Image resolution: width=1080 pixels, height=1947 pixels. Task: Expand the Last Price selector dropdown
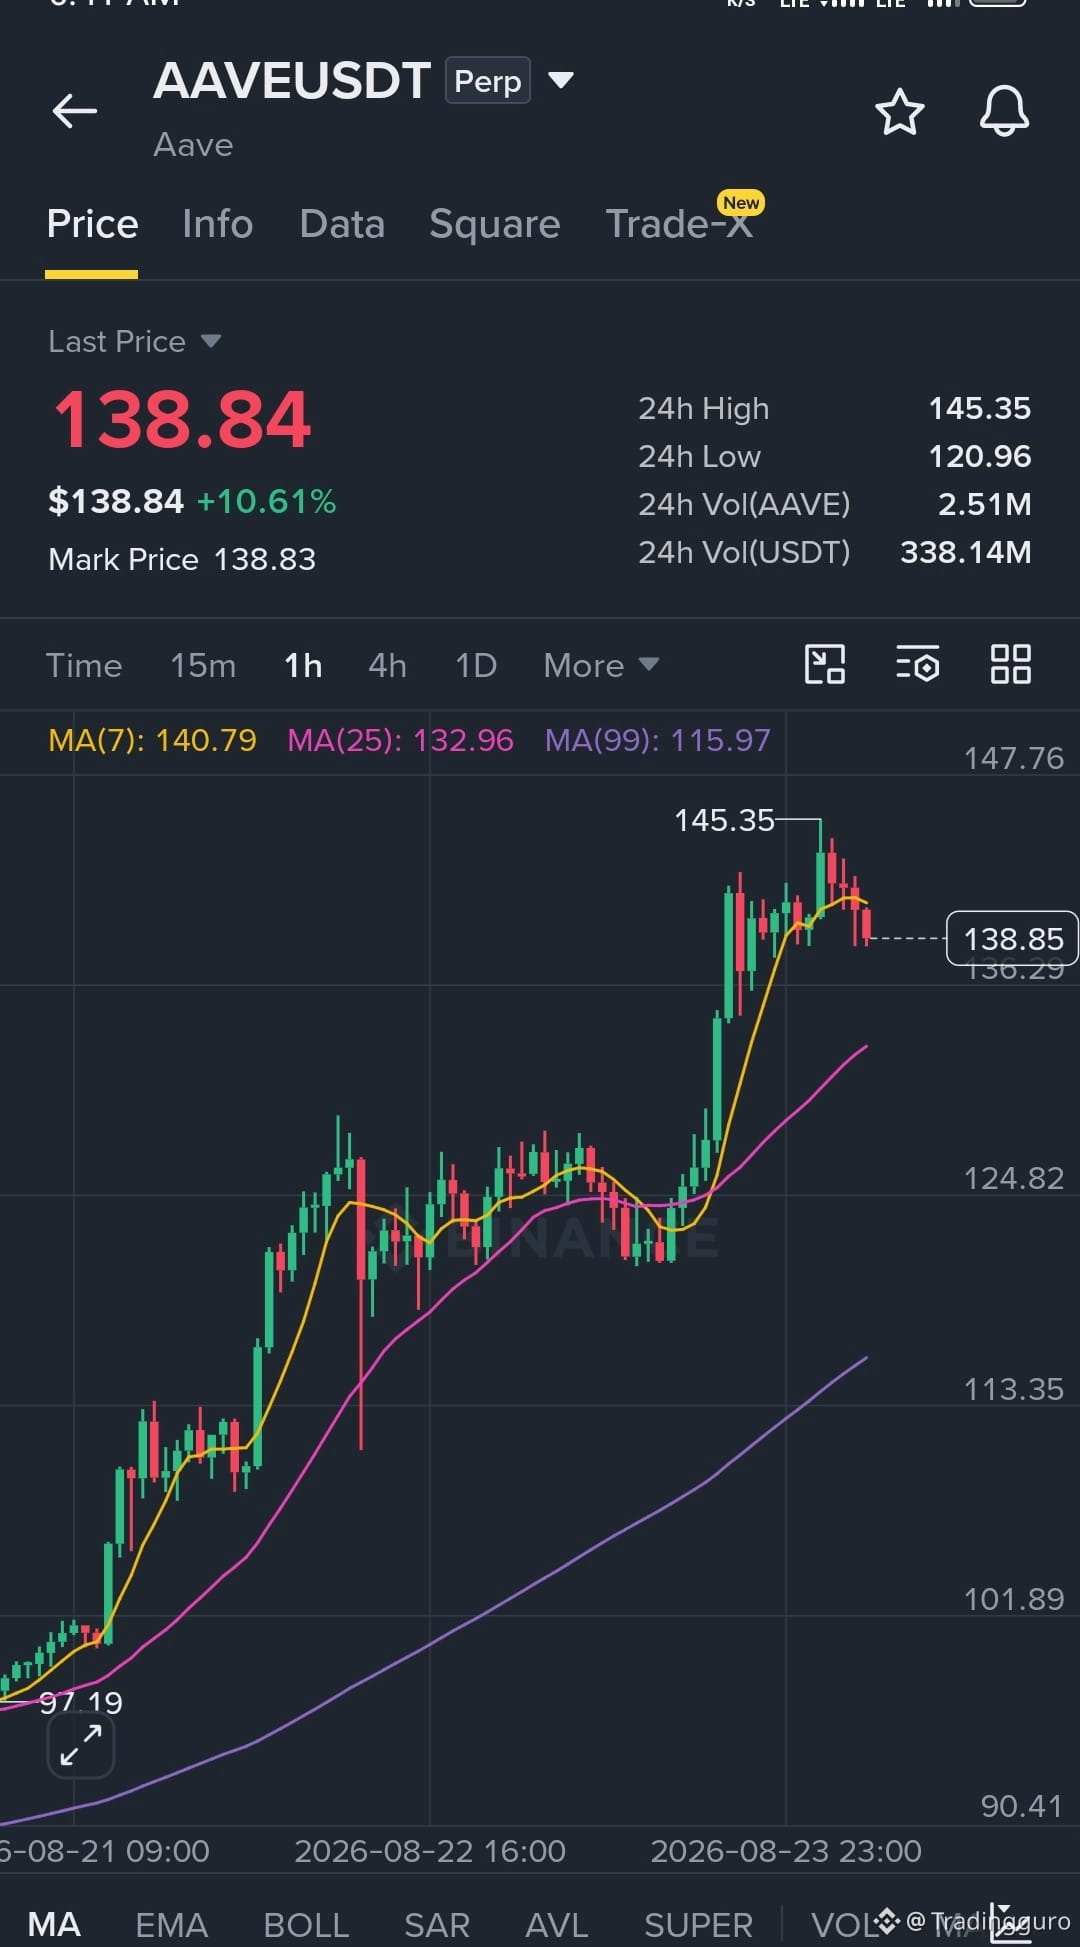point(210,341)
